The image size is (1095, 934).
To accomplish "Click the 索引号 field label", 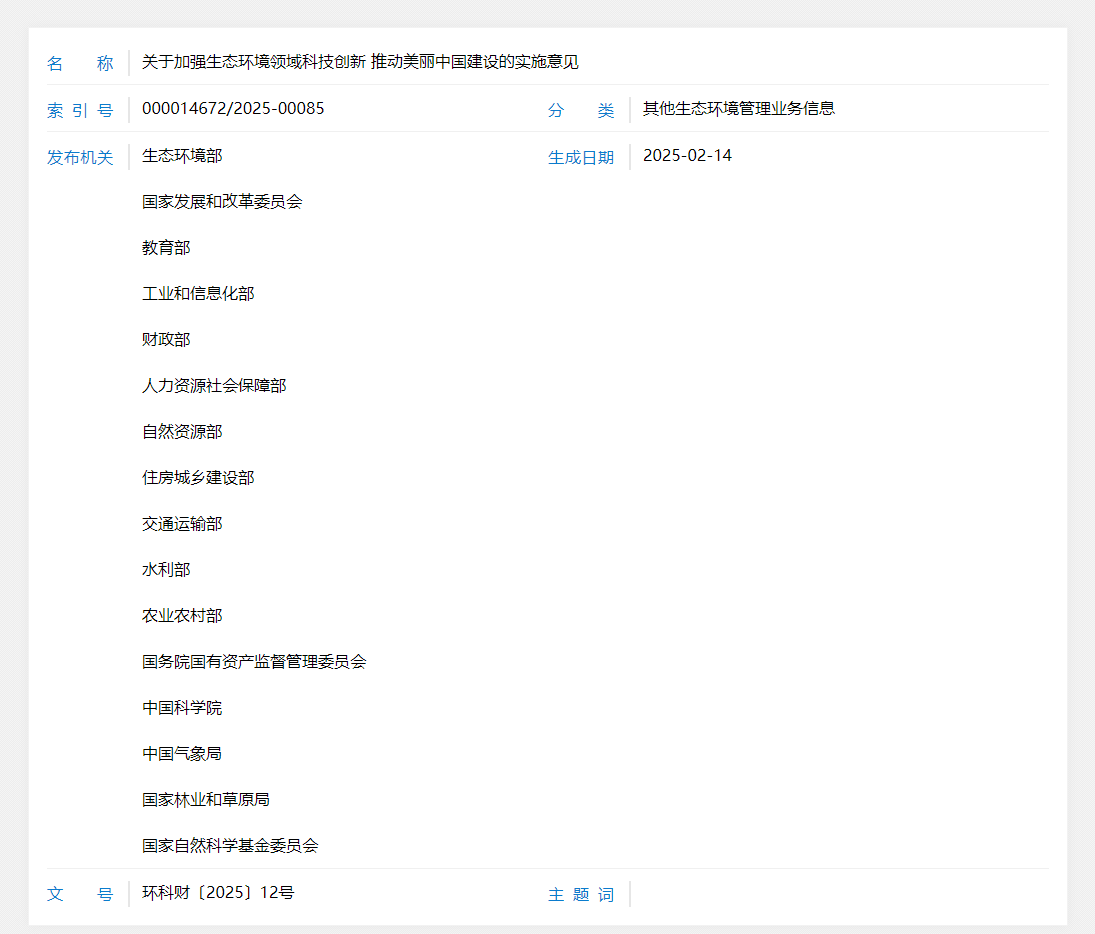I will [x=80, y=110].
